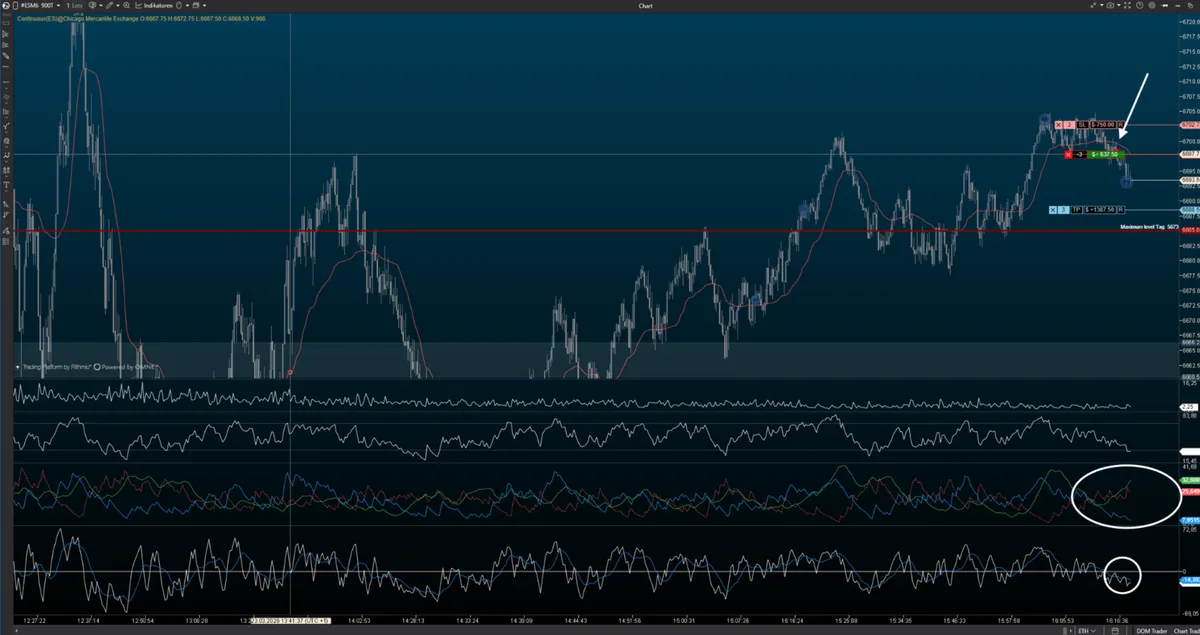1200x635 pixels.
Task: Click the topmost tool icon in left toolbar
Action: [5, 21]
